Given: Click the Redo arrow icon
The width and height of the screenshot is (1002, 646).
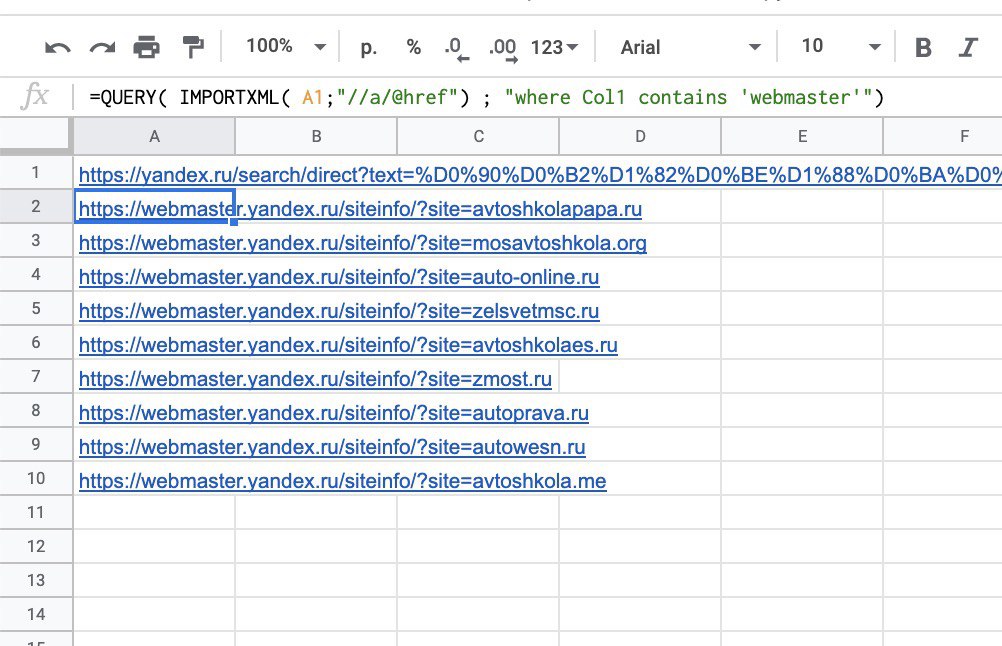Looking at the screenshot, I should (x=102, y=48).
